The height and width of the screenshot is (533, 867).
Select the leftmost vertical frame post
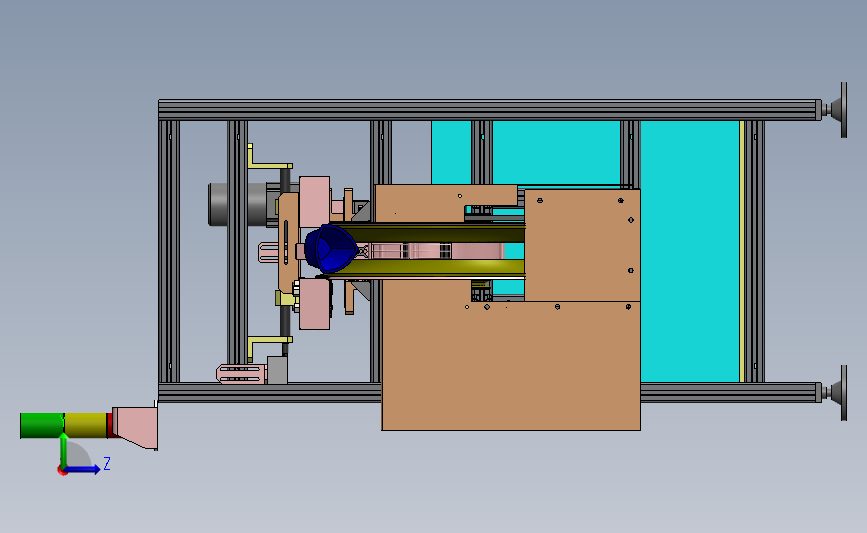[x=169, y=251]
